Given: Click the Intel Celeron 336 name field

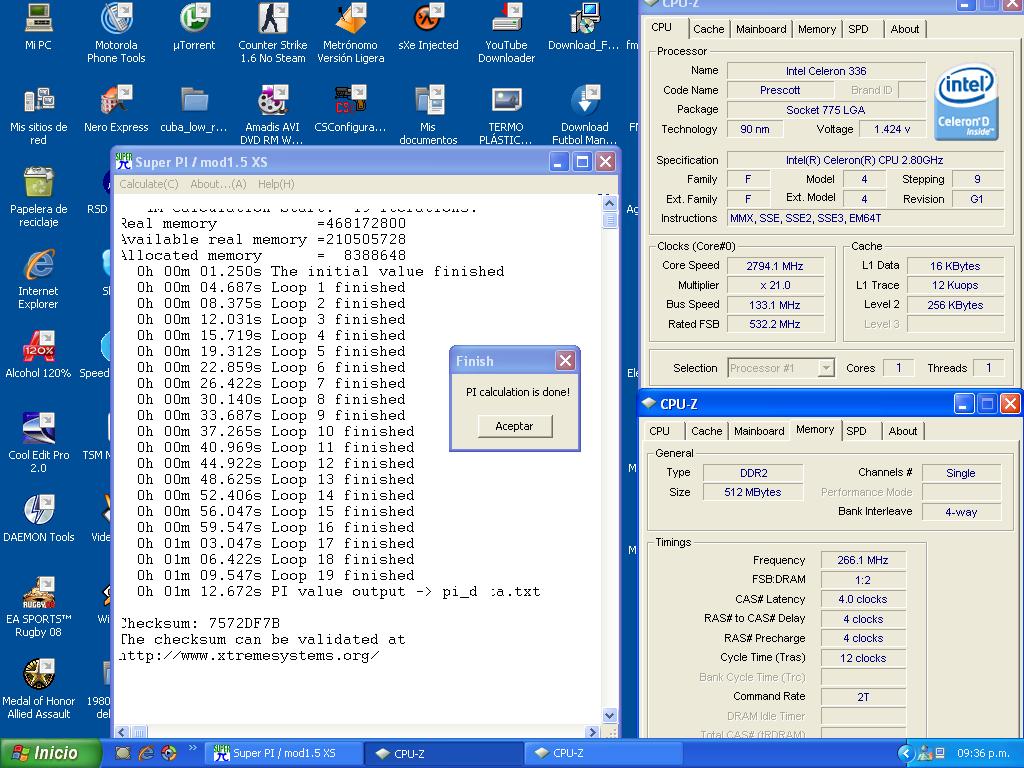Looking at the screenshot, I should [826, 71].
